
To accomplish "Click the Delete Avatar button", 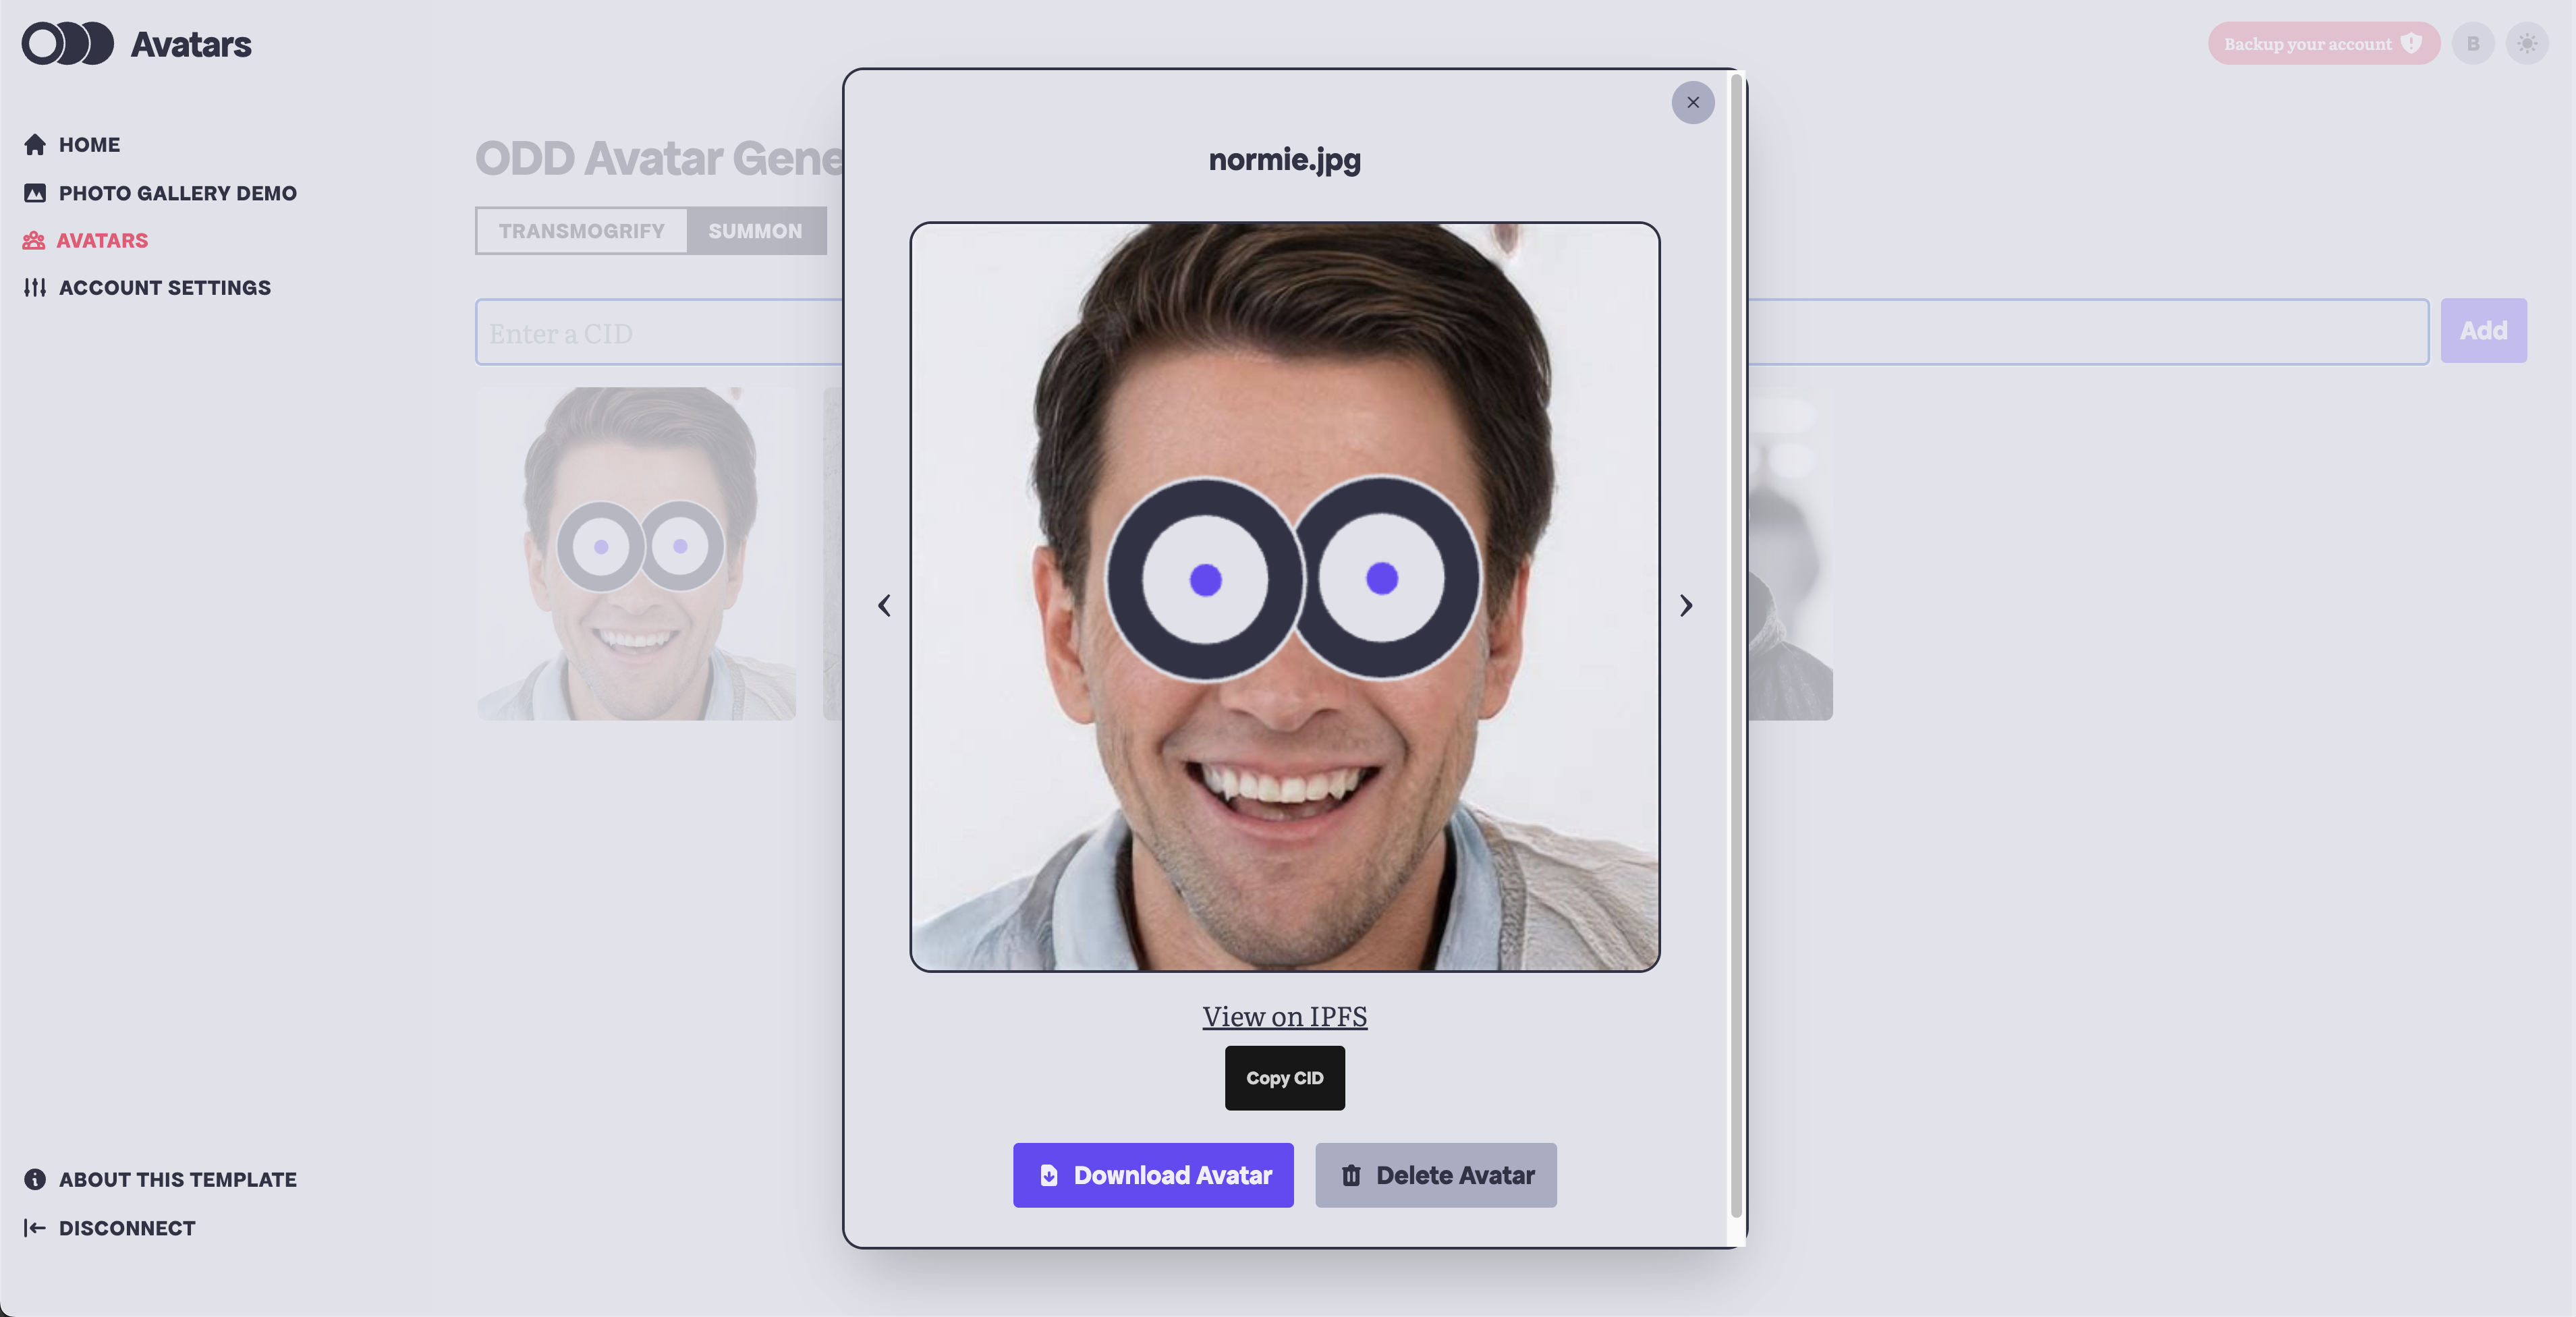I will tap(1436, 1174).
